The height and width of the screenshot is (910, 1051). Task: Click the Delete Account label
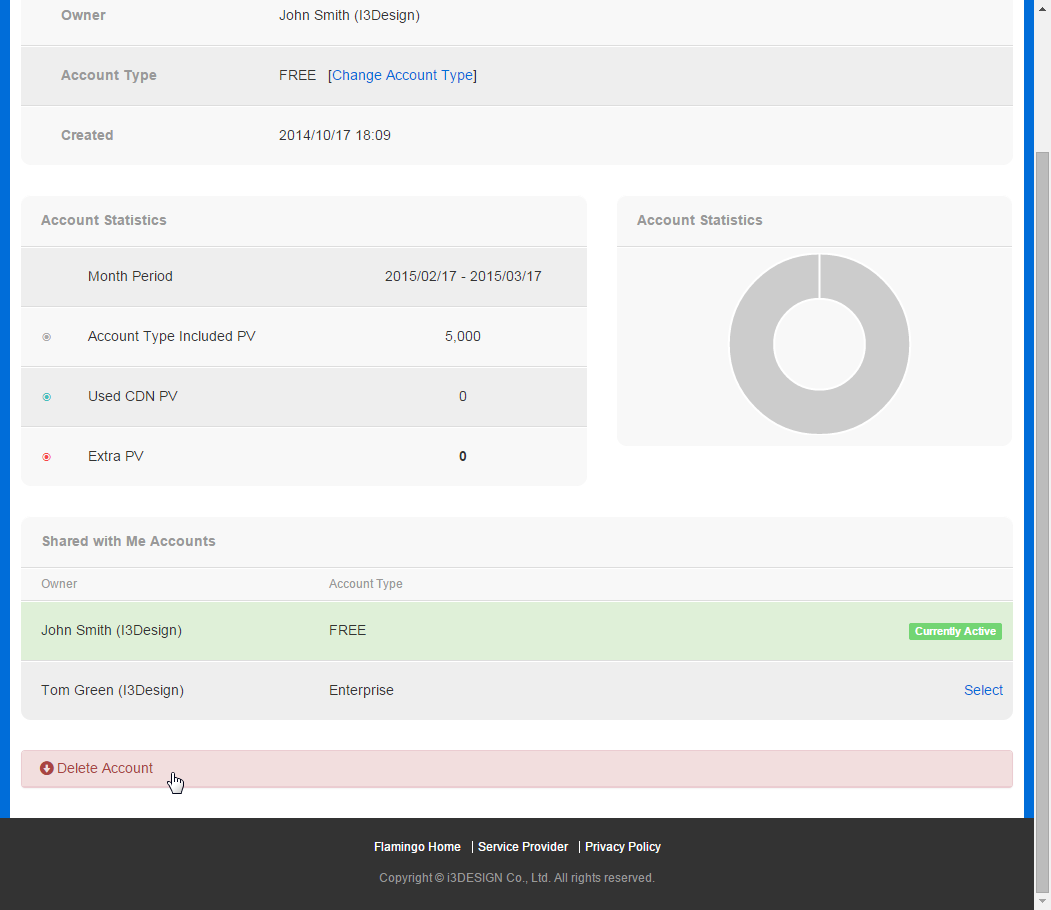pyautogui.click(x=105, y=768)
